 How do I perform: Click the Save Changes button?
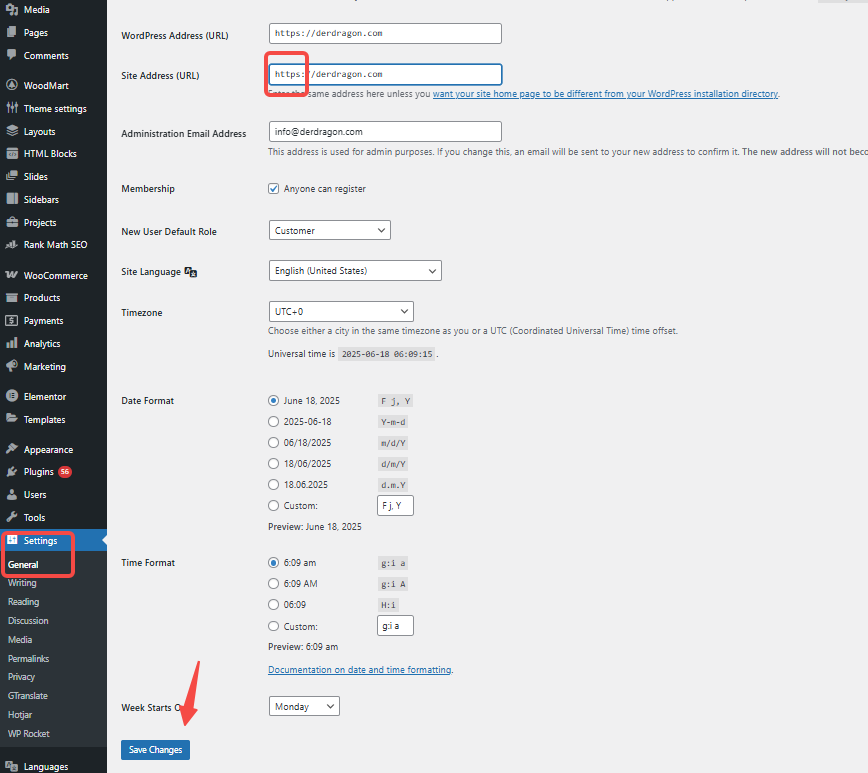(155, 749)
